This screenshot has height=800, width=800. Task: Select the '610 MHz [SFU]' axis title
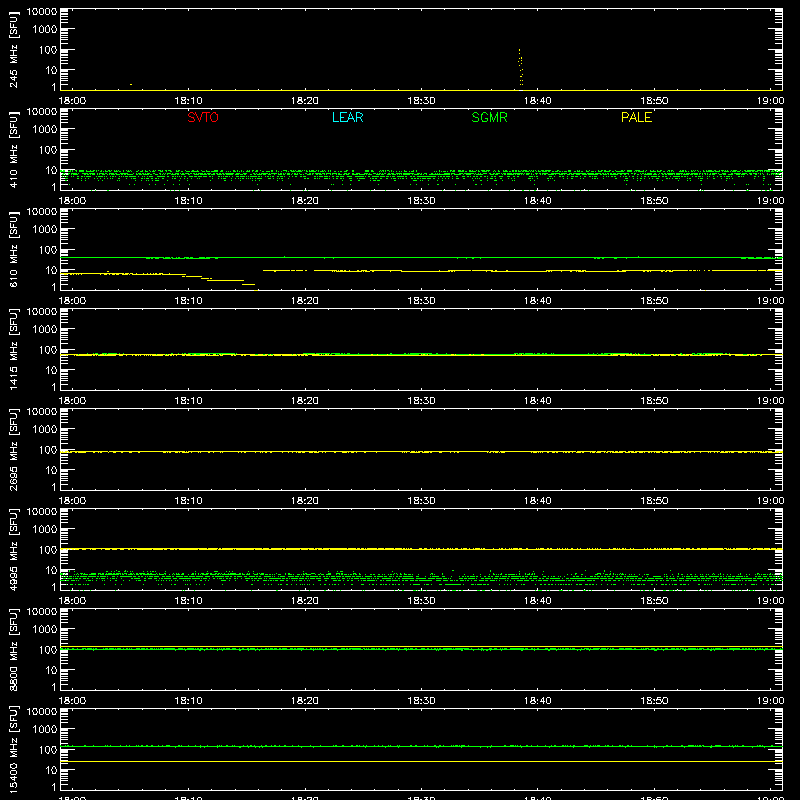[13, 249]
